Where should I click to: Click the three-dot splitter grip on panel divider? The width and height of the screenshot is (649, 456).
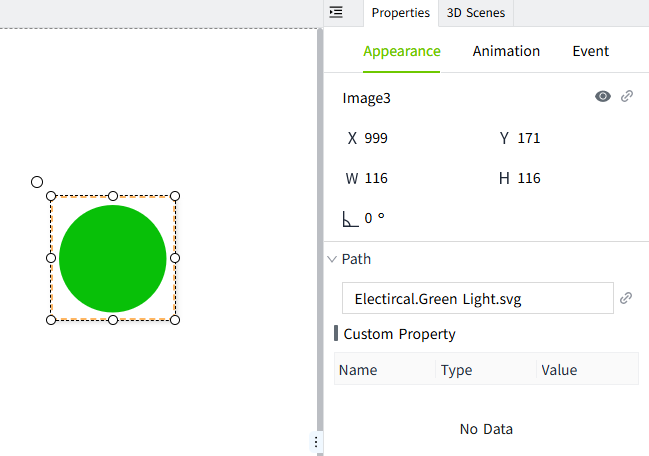pyautogui.click(x=317, y=441)
